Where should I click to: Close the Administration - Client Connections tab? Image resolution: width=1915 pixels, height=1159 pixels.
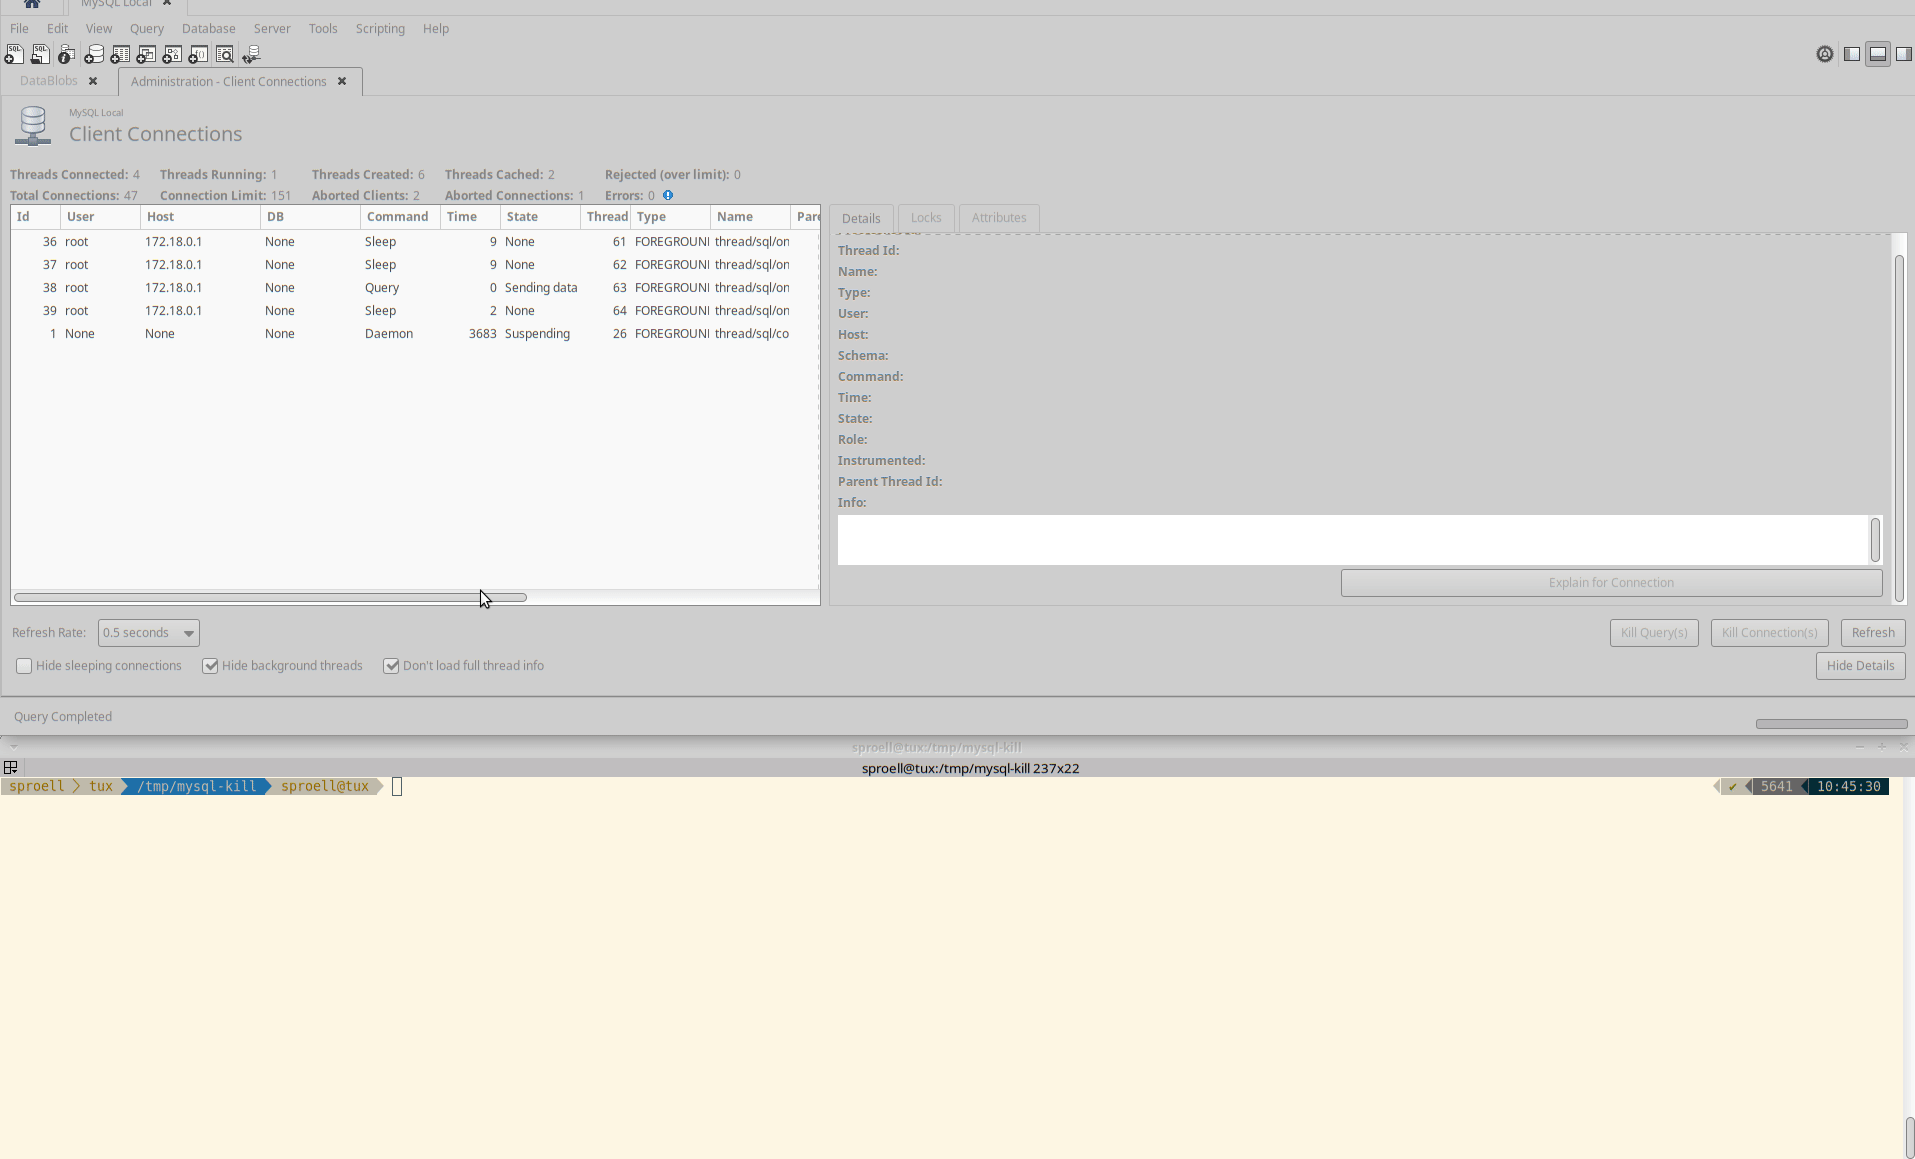coord(342,81)
